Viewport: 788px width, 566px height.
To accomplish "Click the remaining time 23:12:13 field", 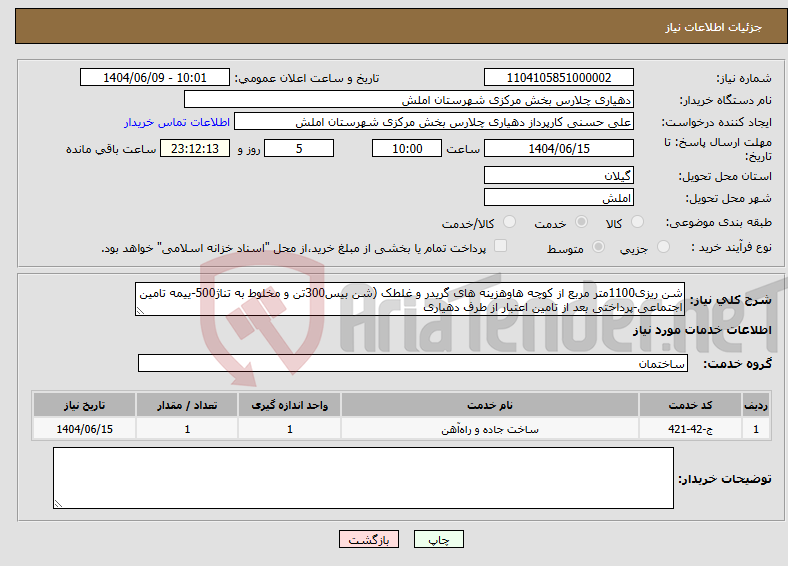I will click(x=195, y=148).
